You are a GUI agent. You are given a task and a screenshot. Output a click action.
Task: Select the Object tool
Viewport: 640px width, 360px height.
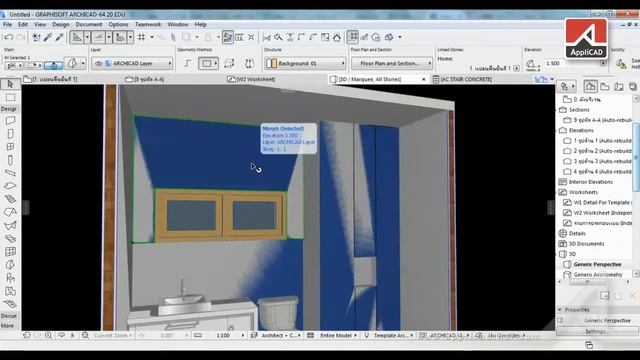pos(10,278)
